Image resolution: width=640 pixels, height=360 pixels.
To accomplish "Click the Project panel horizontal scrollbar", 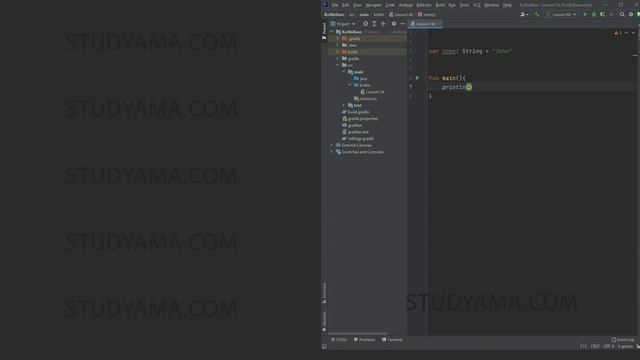I will [x=357, y=333].
